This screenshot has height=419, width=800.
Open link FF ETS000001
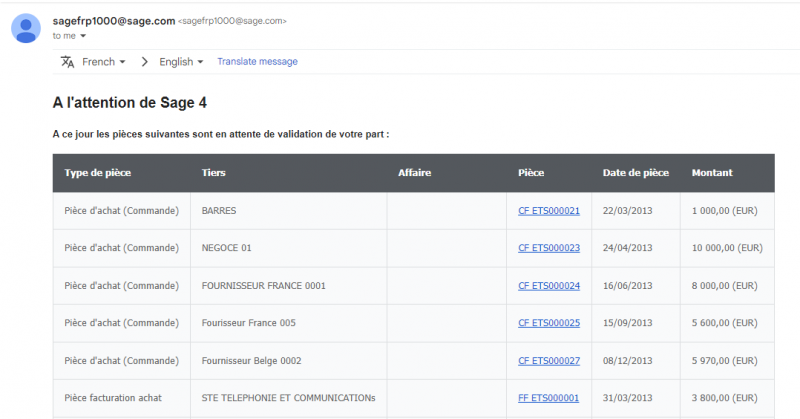tap(548, 398)
